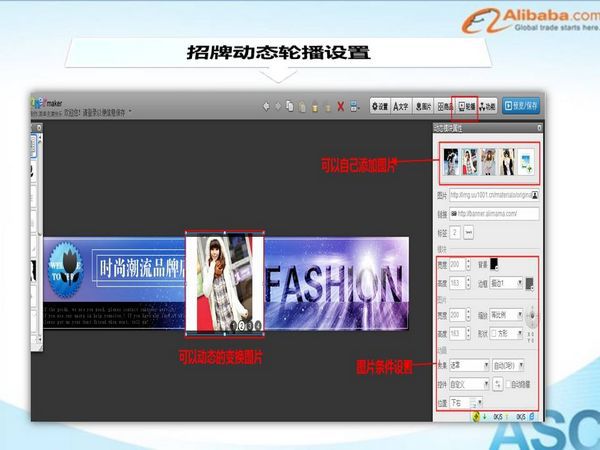
Task: Click the module 宽度 field showing 200
Action: 457,264
